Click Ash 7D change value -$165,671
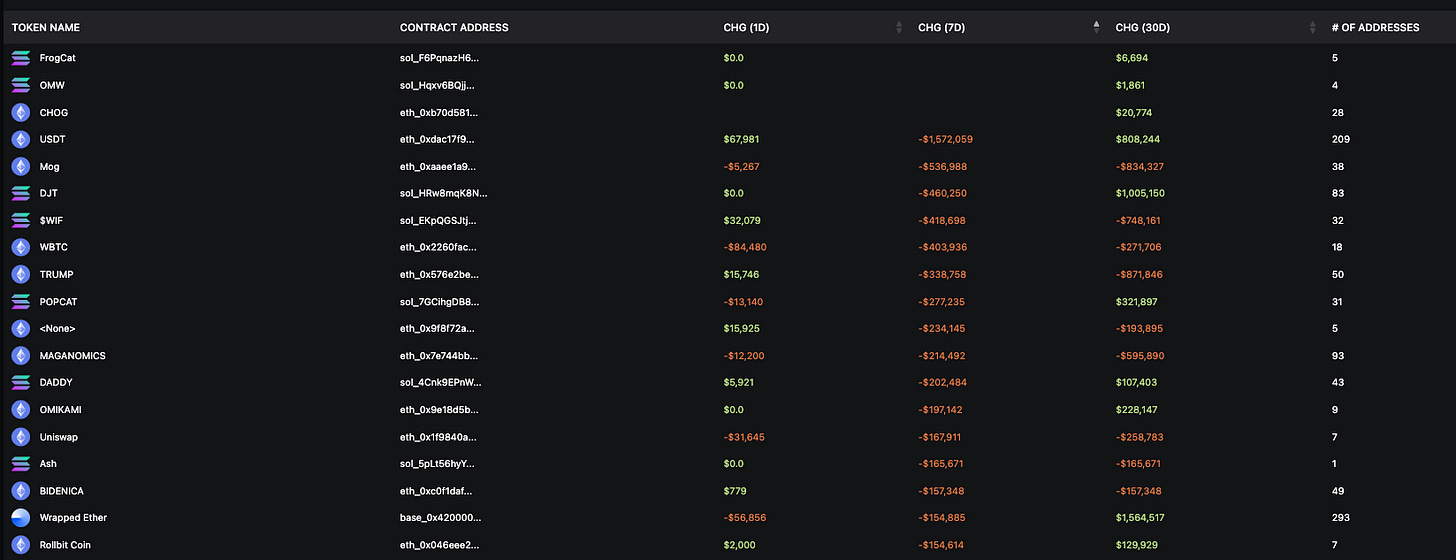The image size is (1456, 560). (941, 464)
